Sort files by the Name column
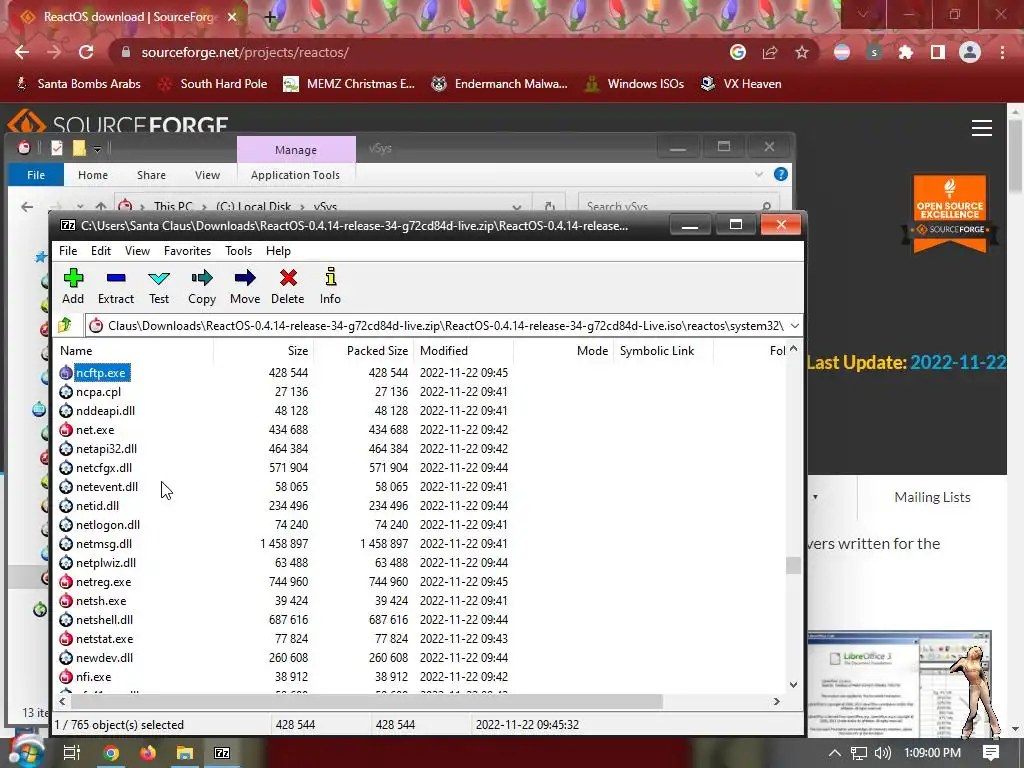The image size is (1024, 768). (x=135, y=351)
